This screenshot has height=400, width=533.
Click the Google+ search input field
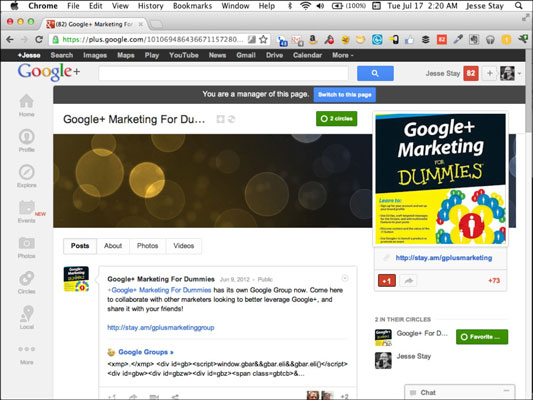(223, 73)
